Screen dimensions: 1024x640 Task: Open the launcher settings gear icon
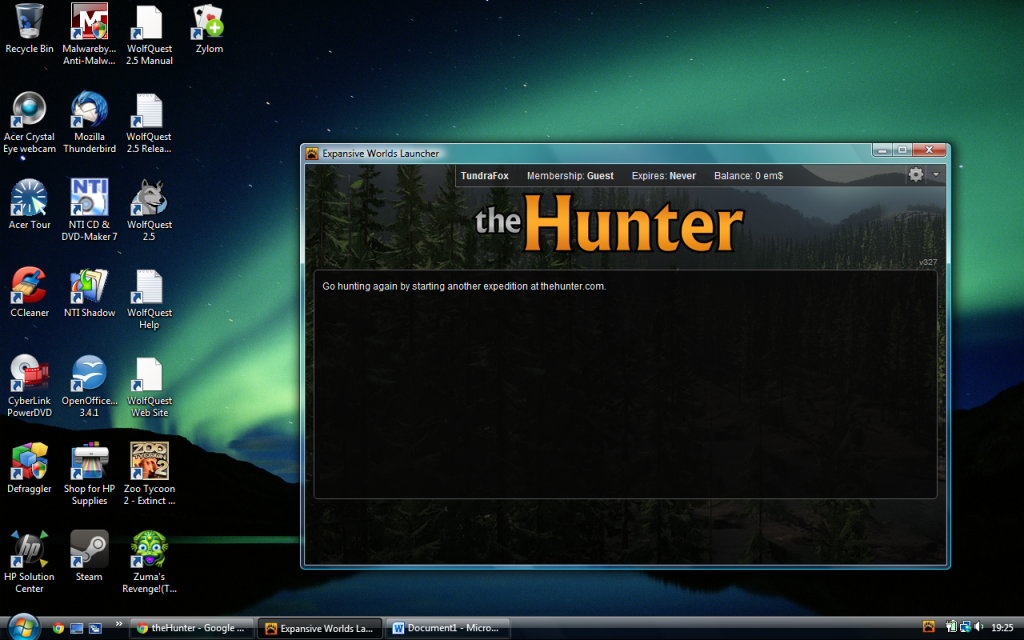pyautogui.click(x=915, y=175)
